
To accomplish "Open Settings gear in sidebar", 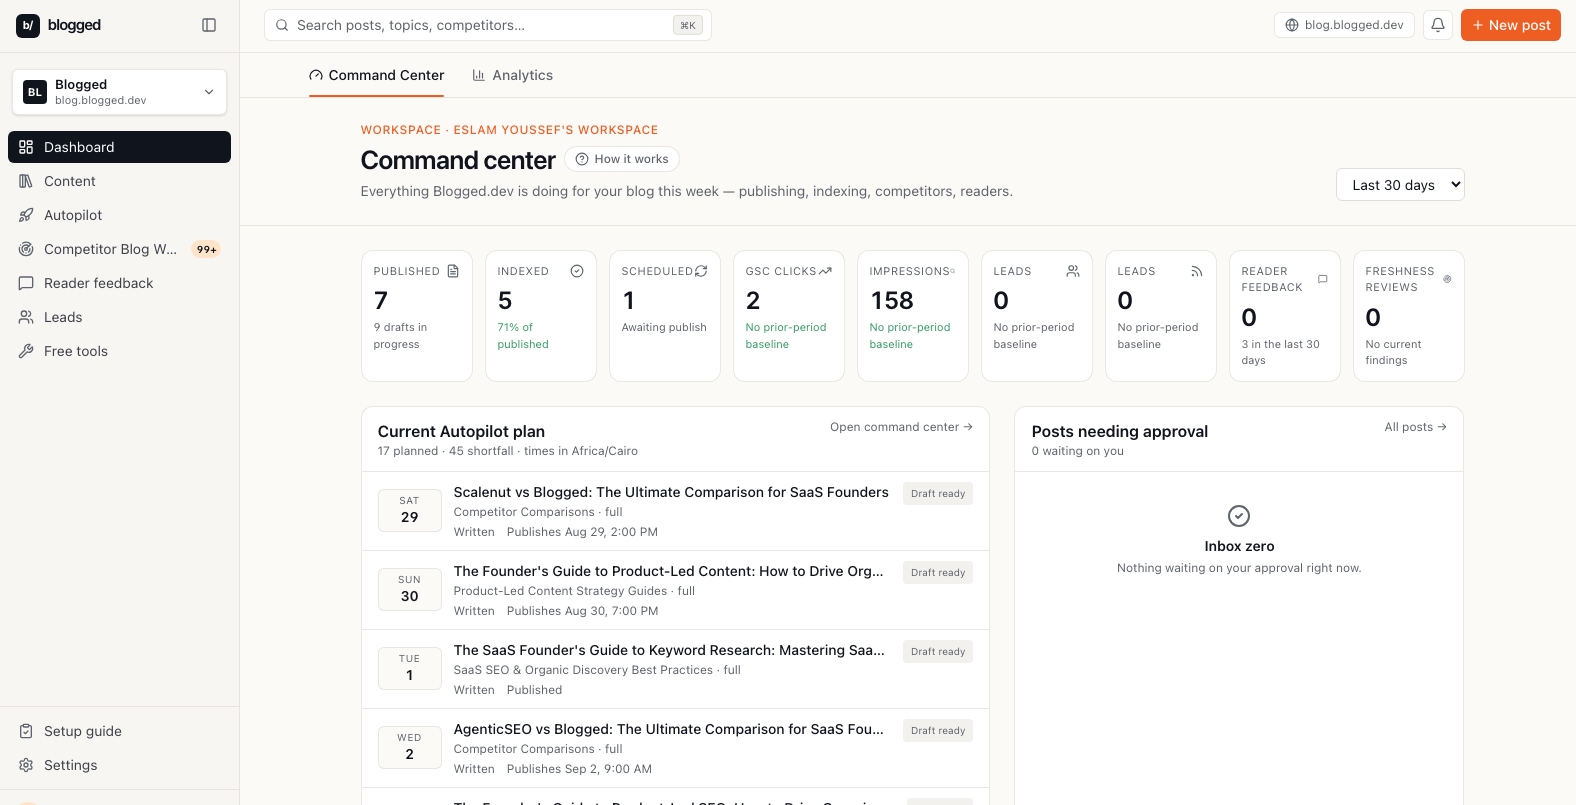I will pos(26,765).
